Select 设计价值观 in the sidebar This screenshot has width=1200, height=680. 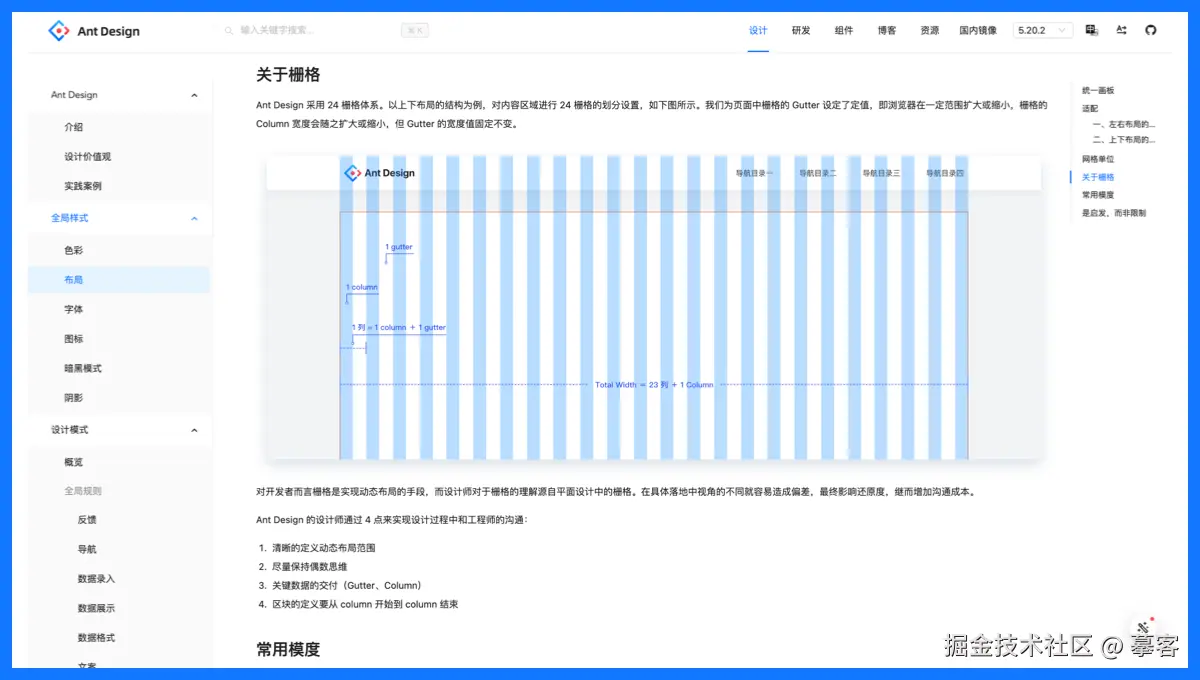pyautogui.click(x=119, y=157)
